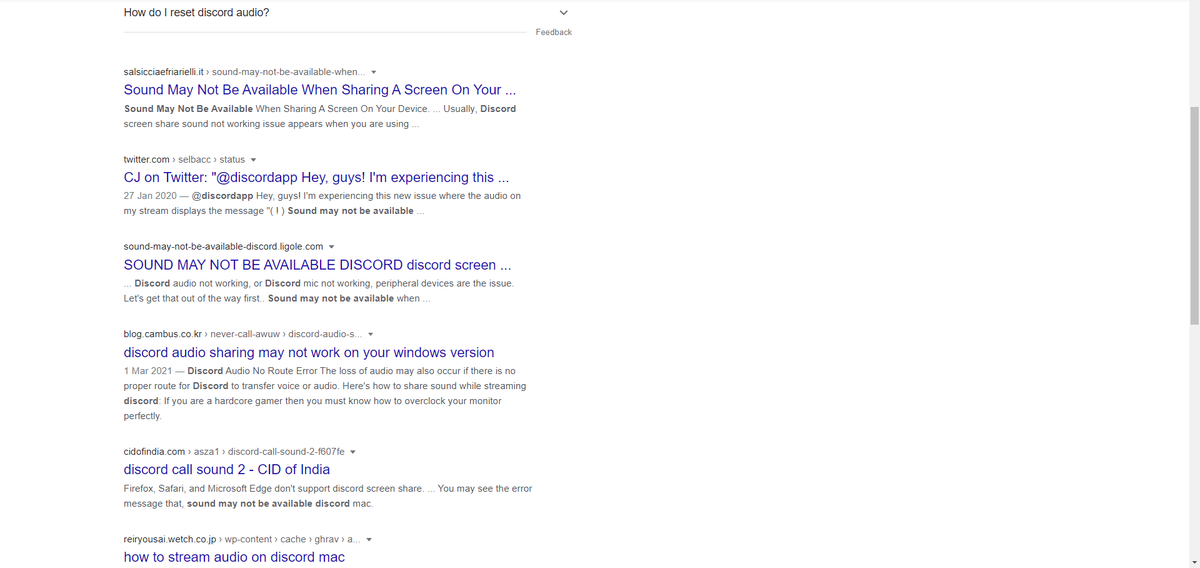The width and height of the screenshot is (1200, 568).
Task: Open 'how to stream audio on discord mac' result
Action: click(x=234, y=557)
